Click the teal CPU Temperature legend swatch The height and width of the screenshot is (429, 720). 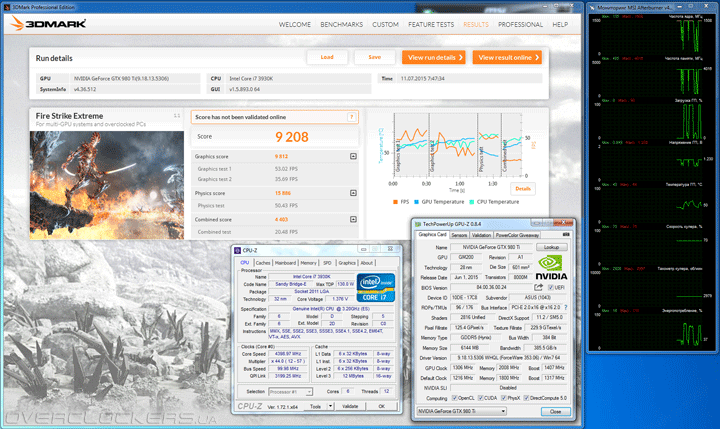coord(472,202)
